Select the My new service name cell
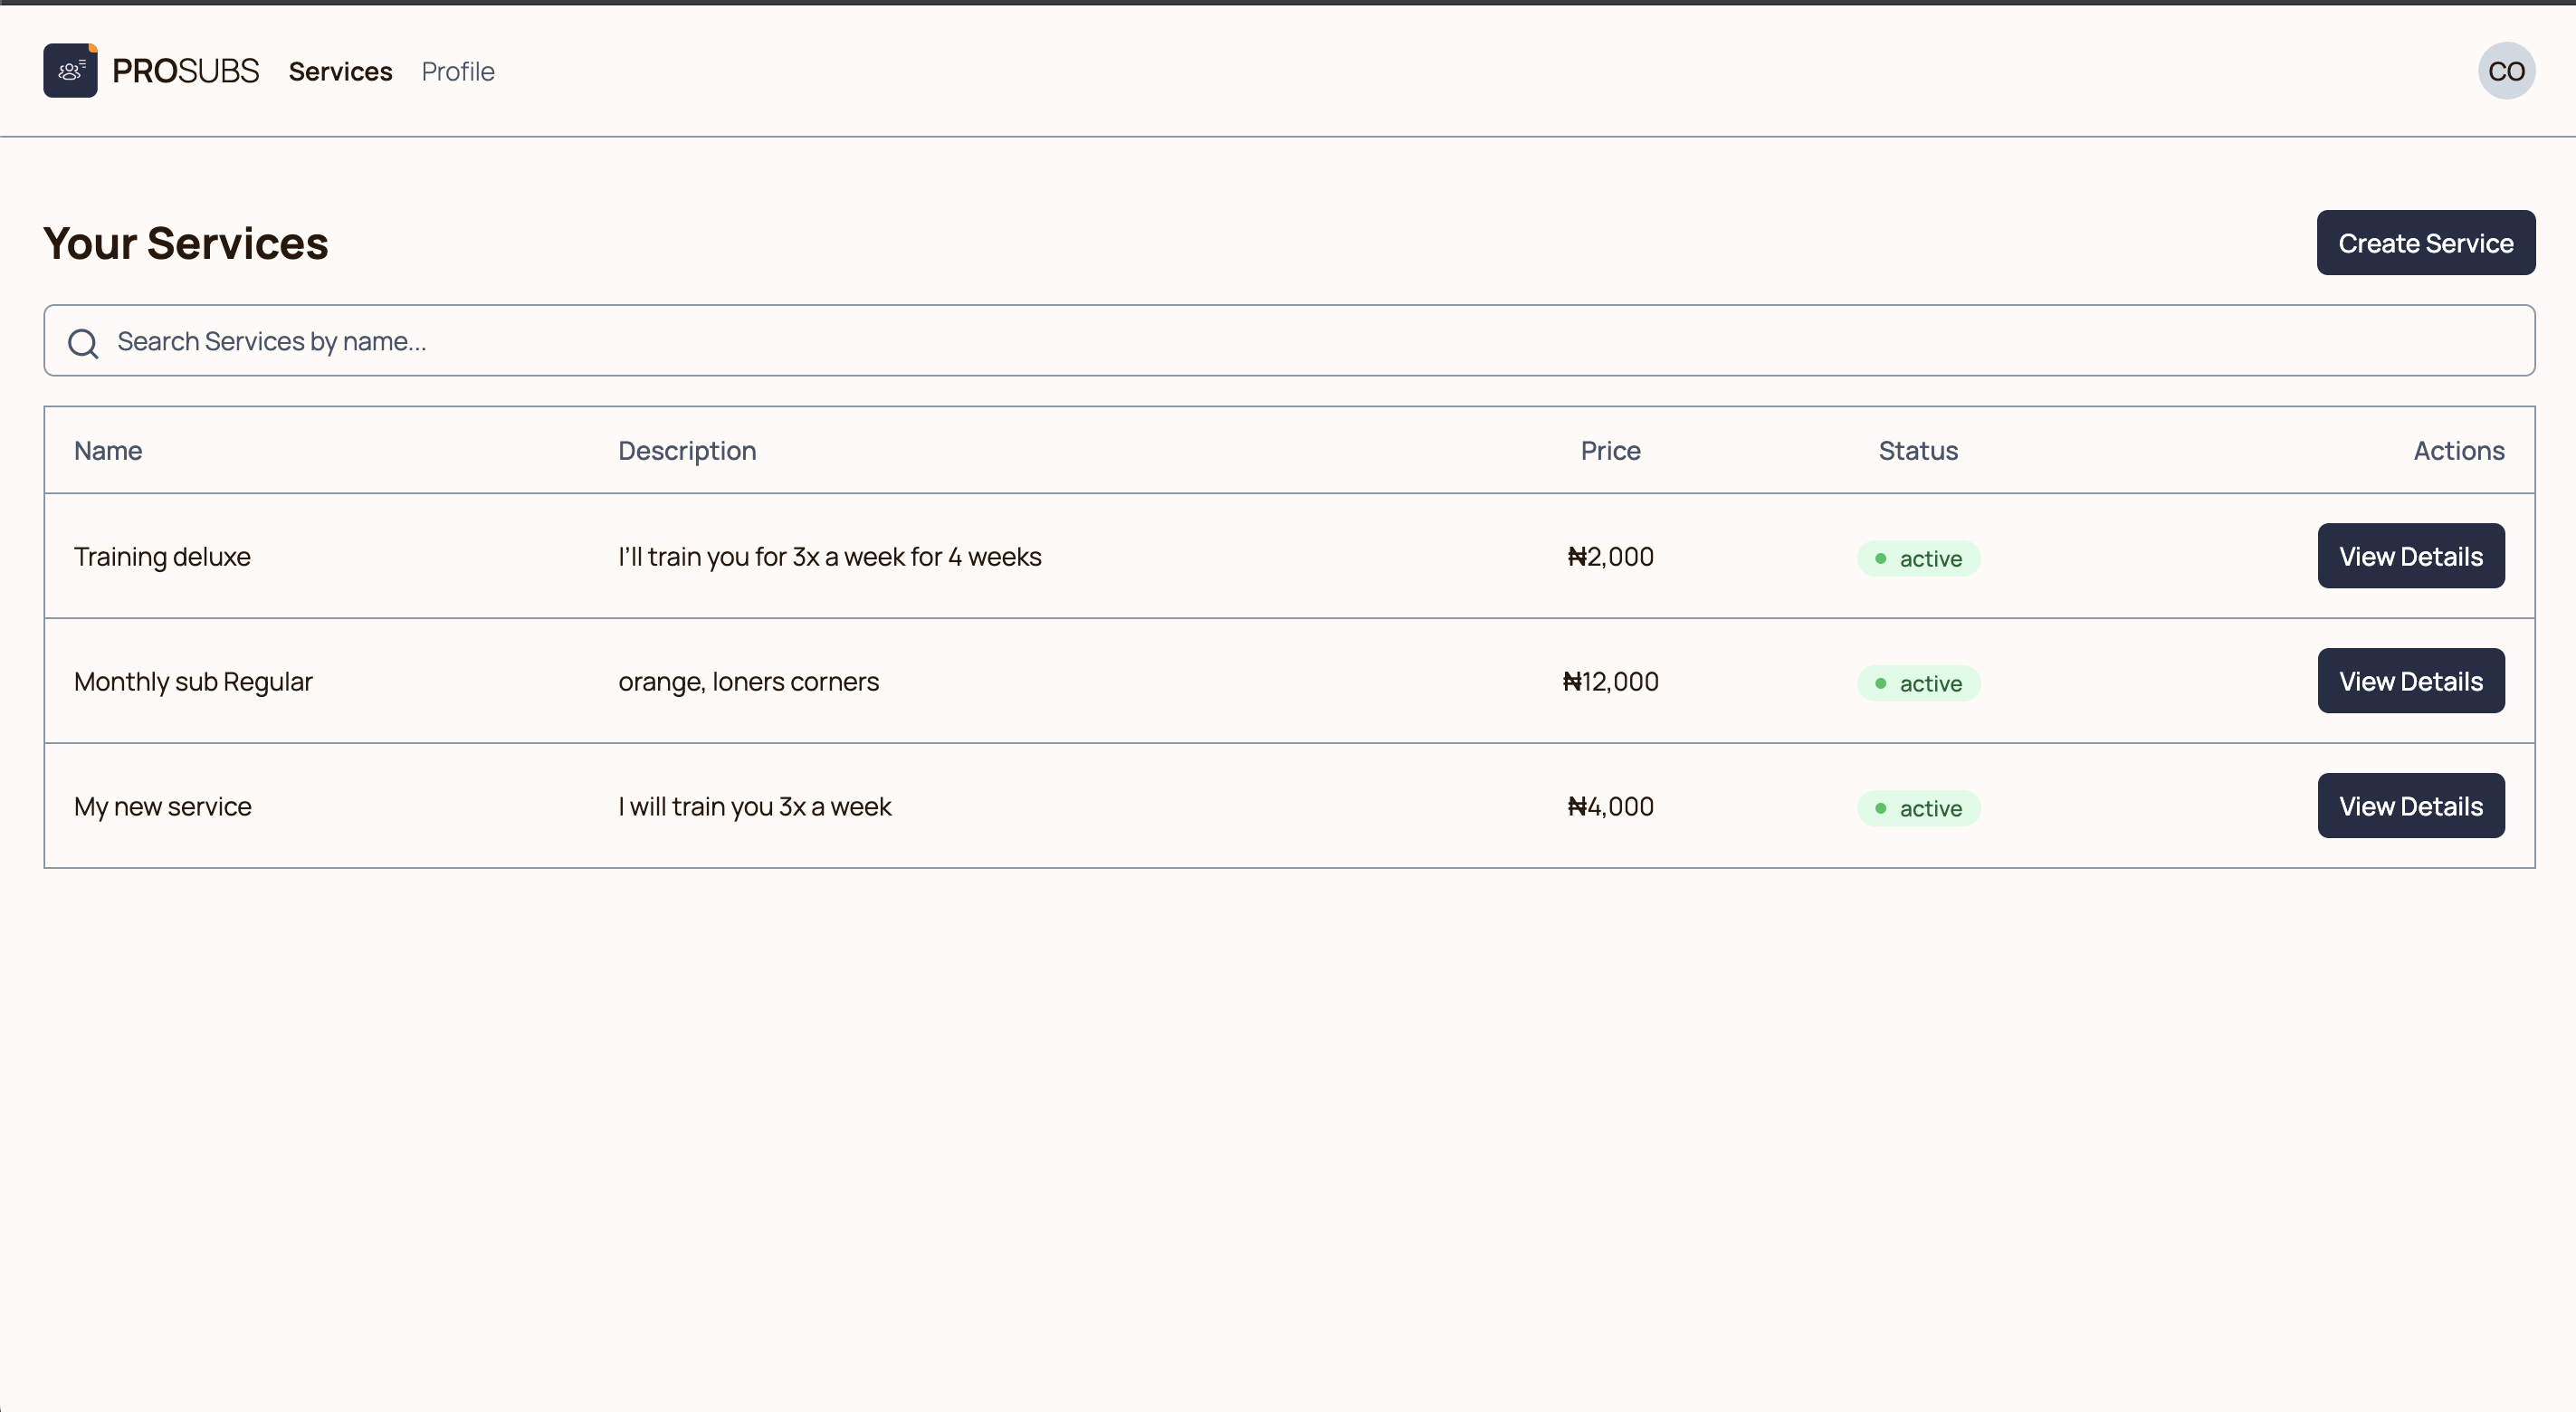 (x=163, y=806)
